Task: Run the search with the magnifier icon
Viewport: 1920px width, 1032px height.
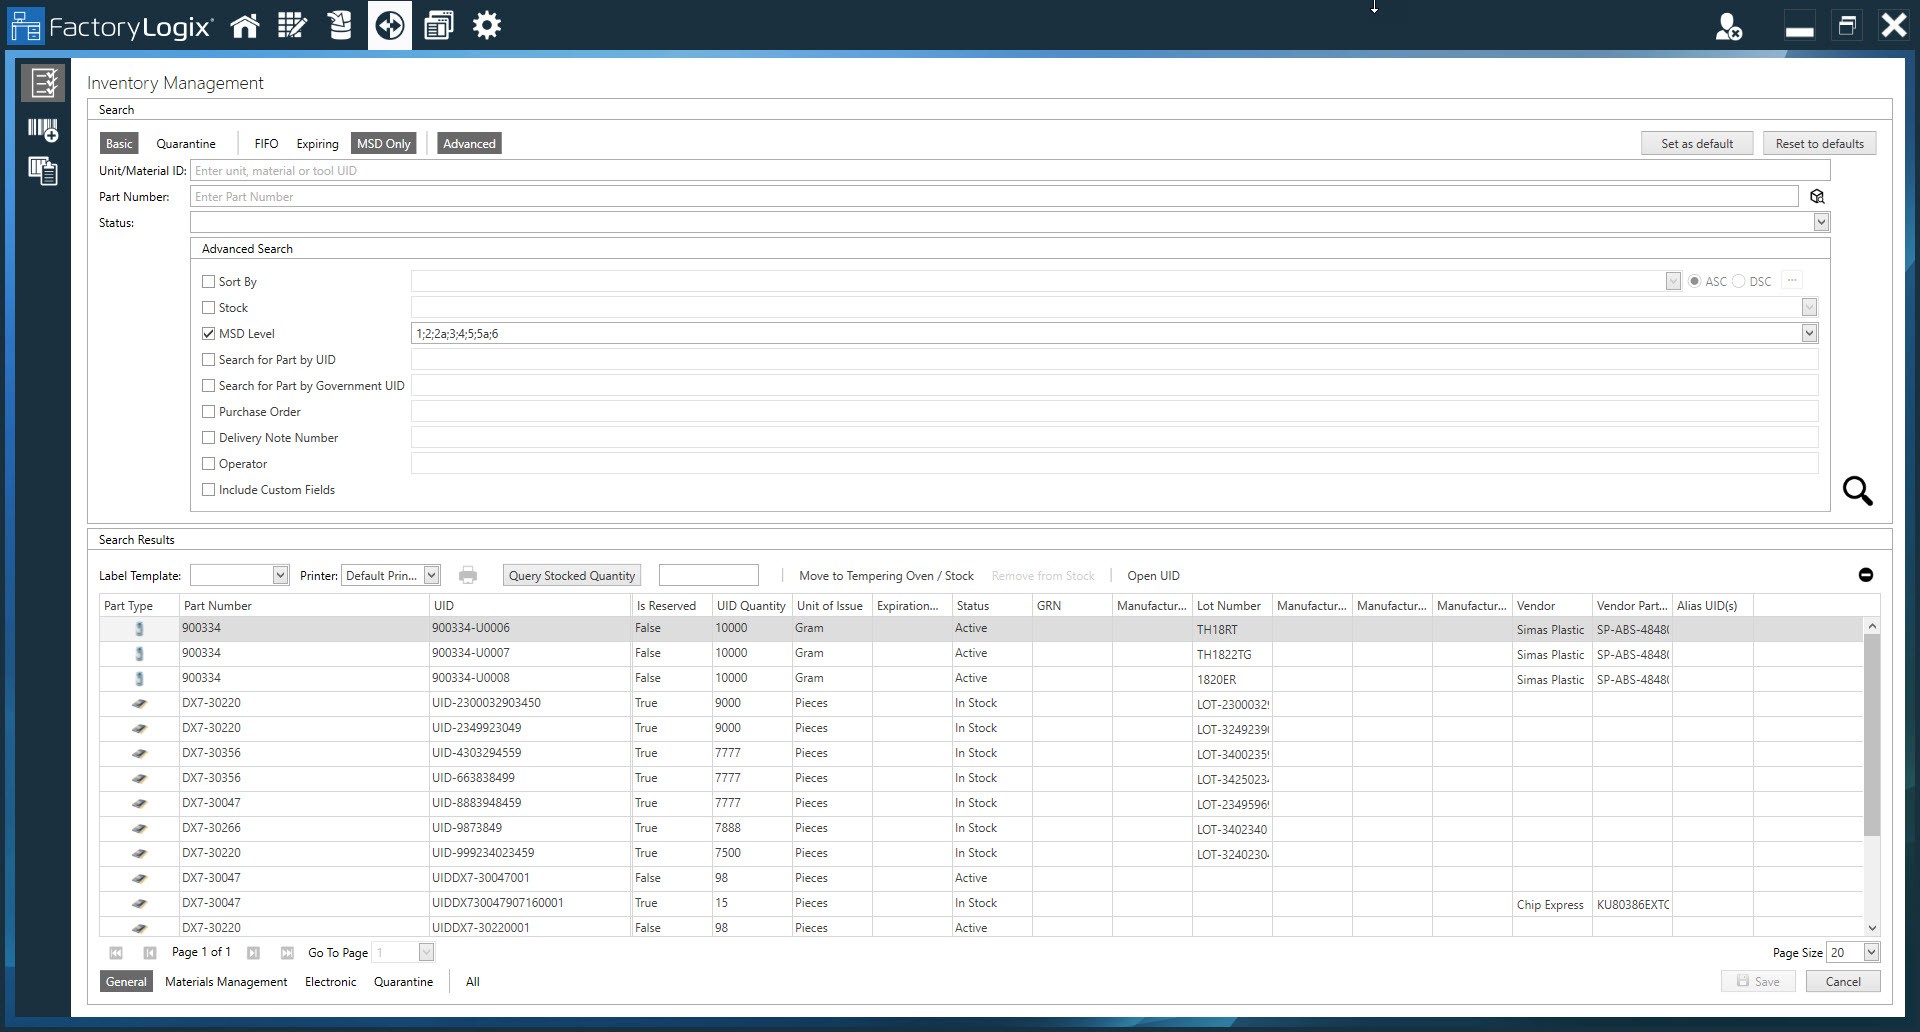Action: coord(1857,491)
